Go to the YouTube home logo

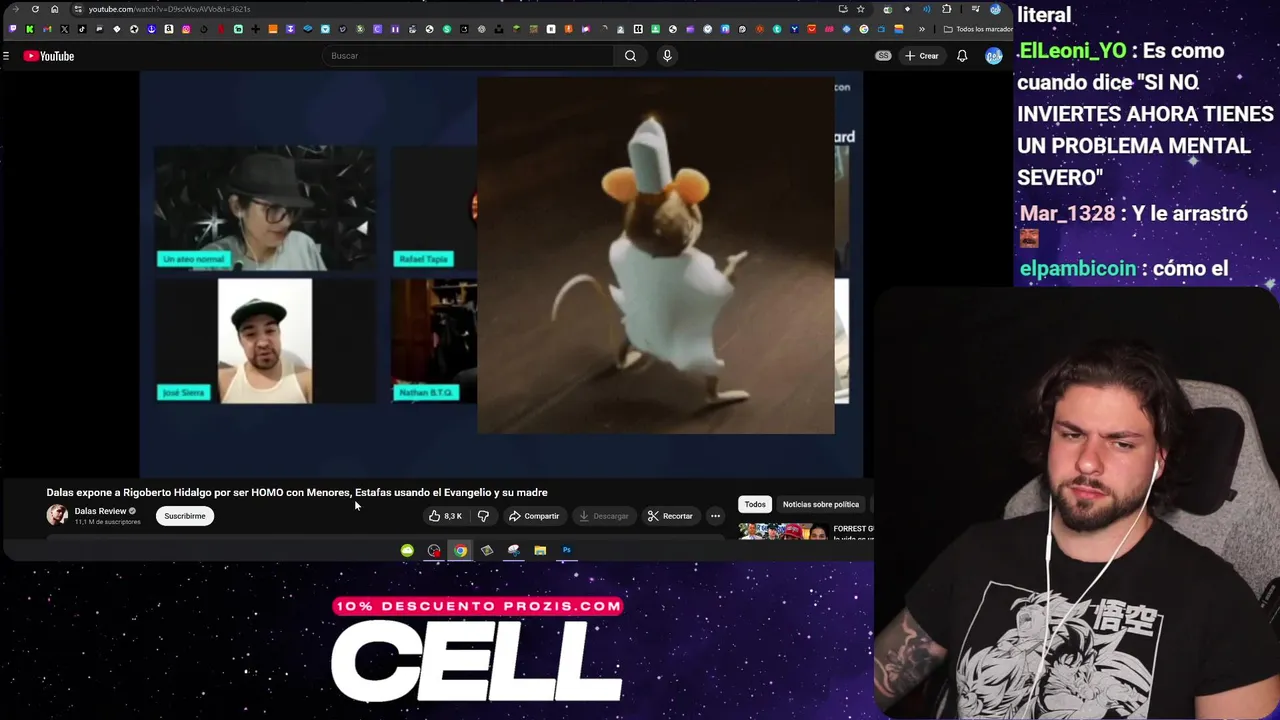(x=49, y=56)
